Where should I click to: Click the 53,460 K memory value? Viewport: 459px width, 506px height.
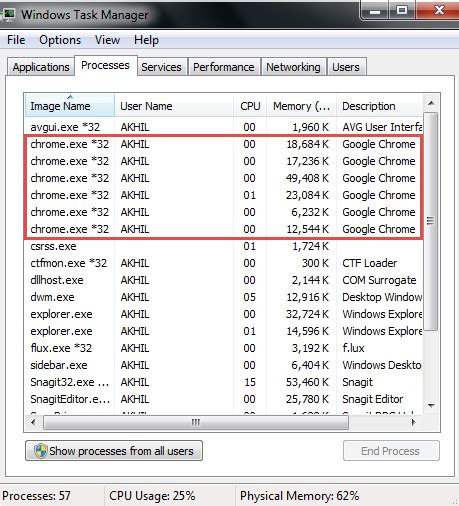(x=307, y=382)
